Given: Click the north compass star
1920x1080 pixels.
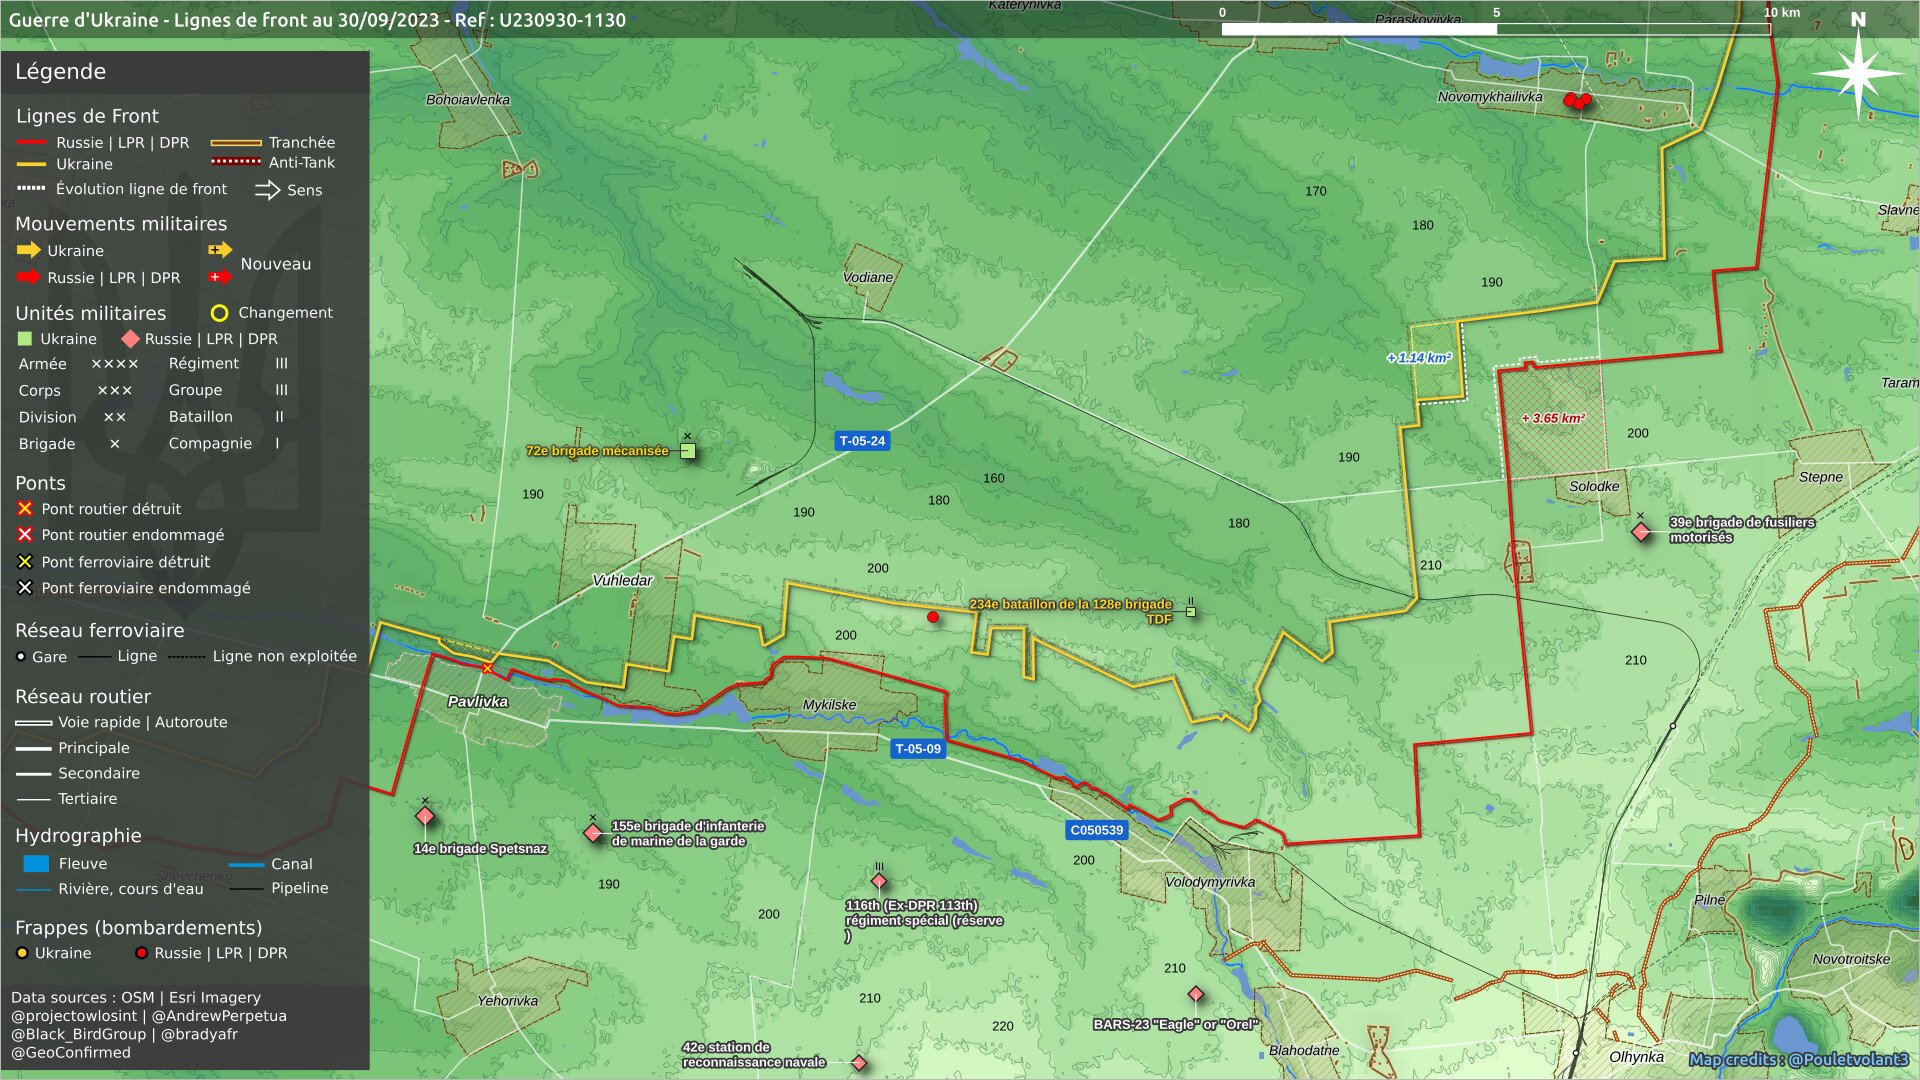Looking at the screenshot, I should tap(1858, 73).
